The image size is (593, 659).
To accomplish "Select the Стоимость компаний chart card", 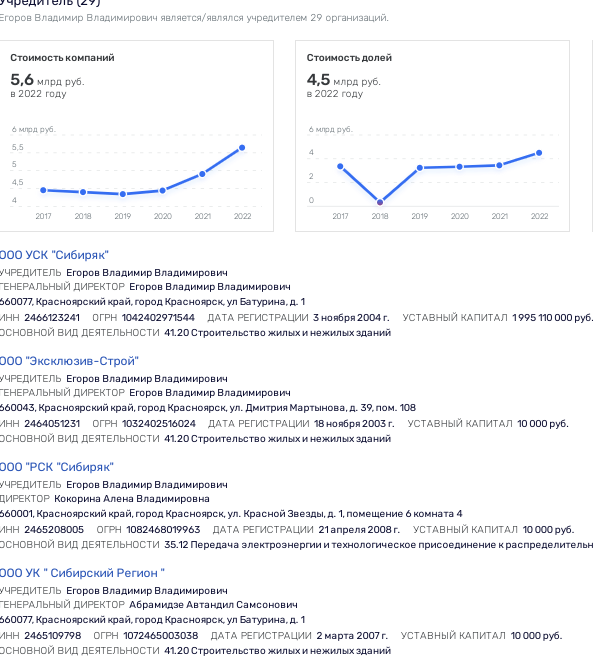I will click(x=137, y=136).
